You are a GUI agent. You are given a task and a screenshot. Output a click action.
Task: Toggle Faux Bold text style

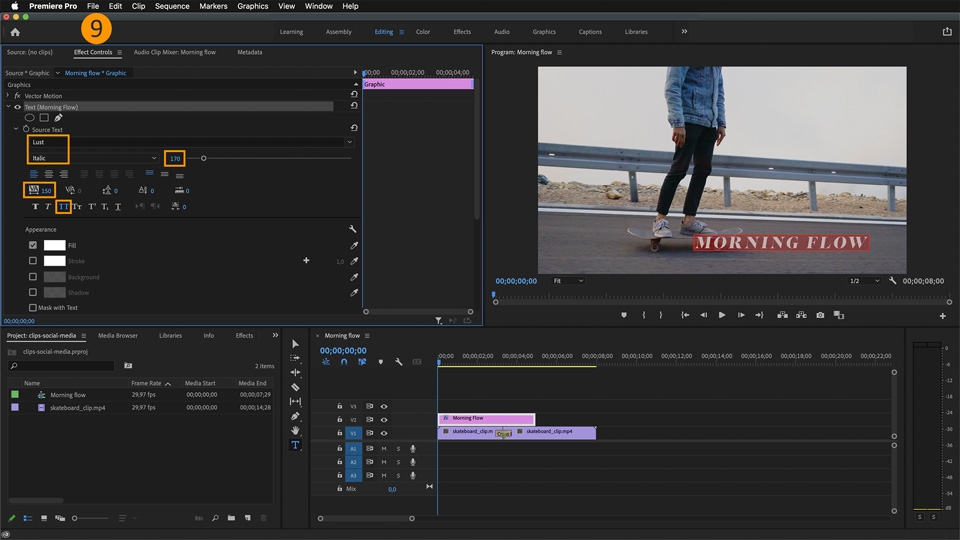(x=35, y=207)
